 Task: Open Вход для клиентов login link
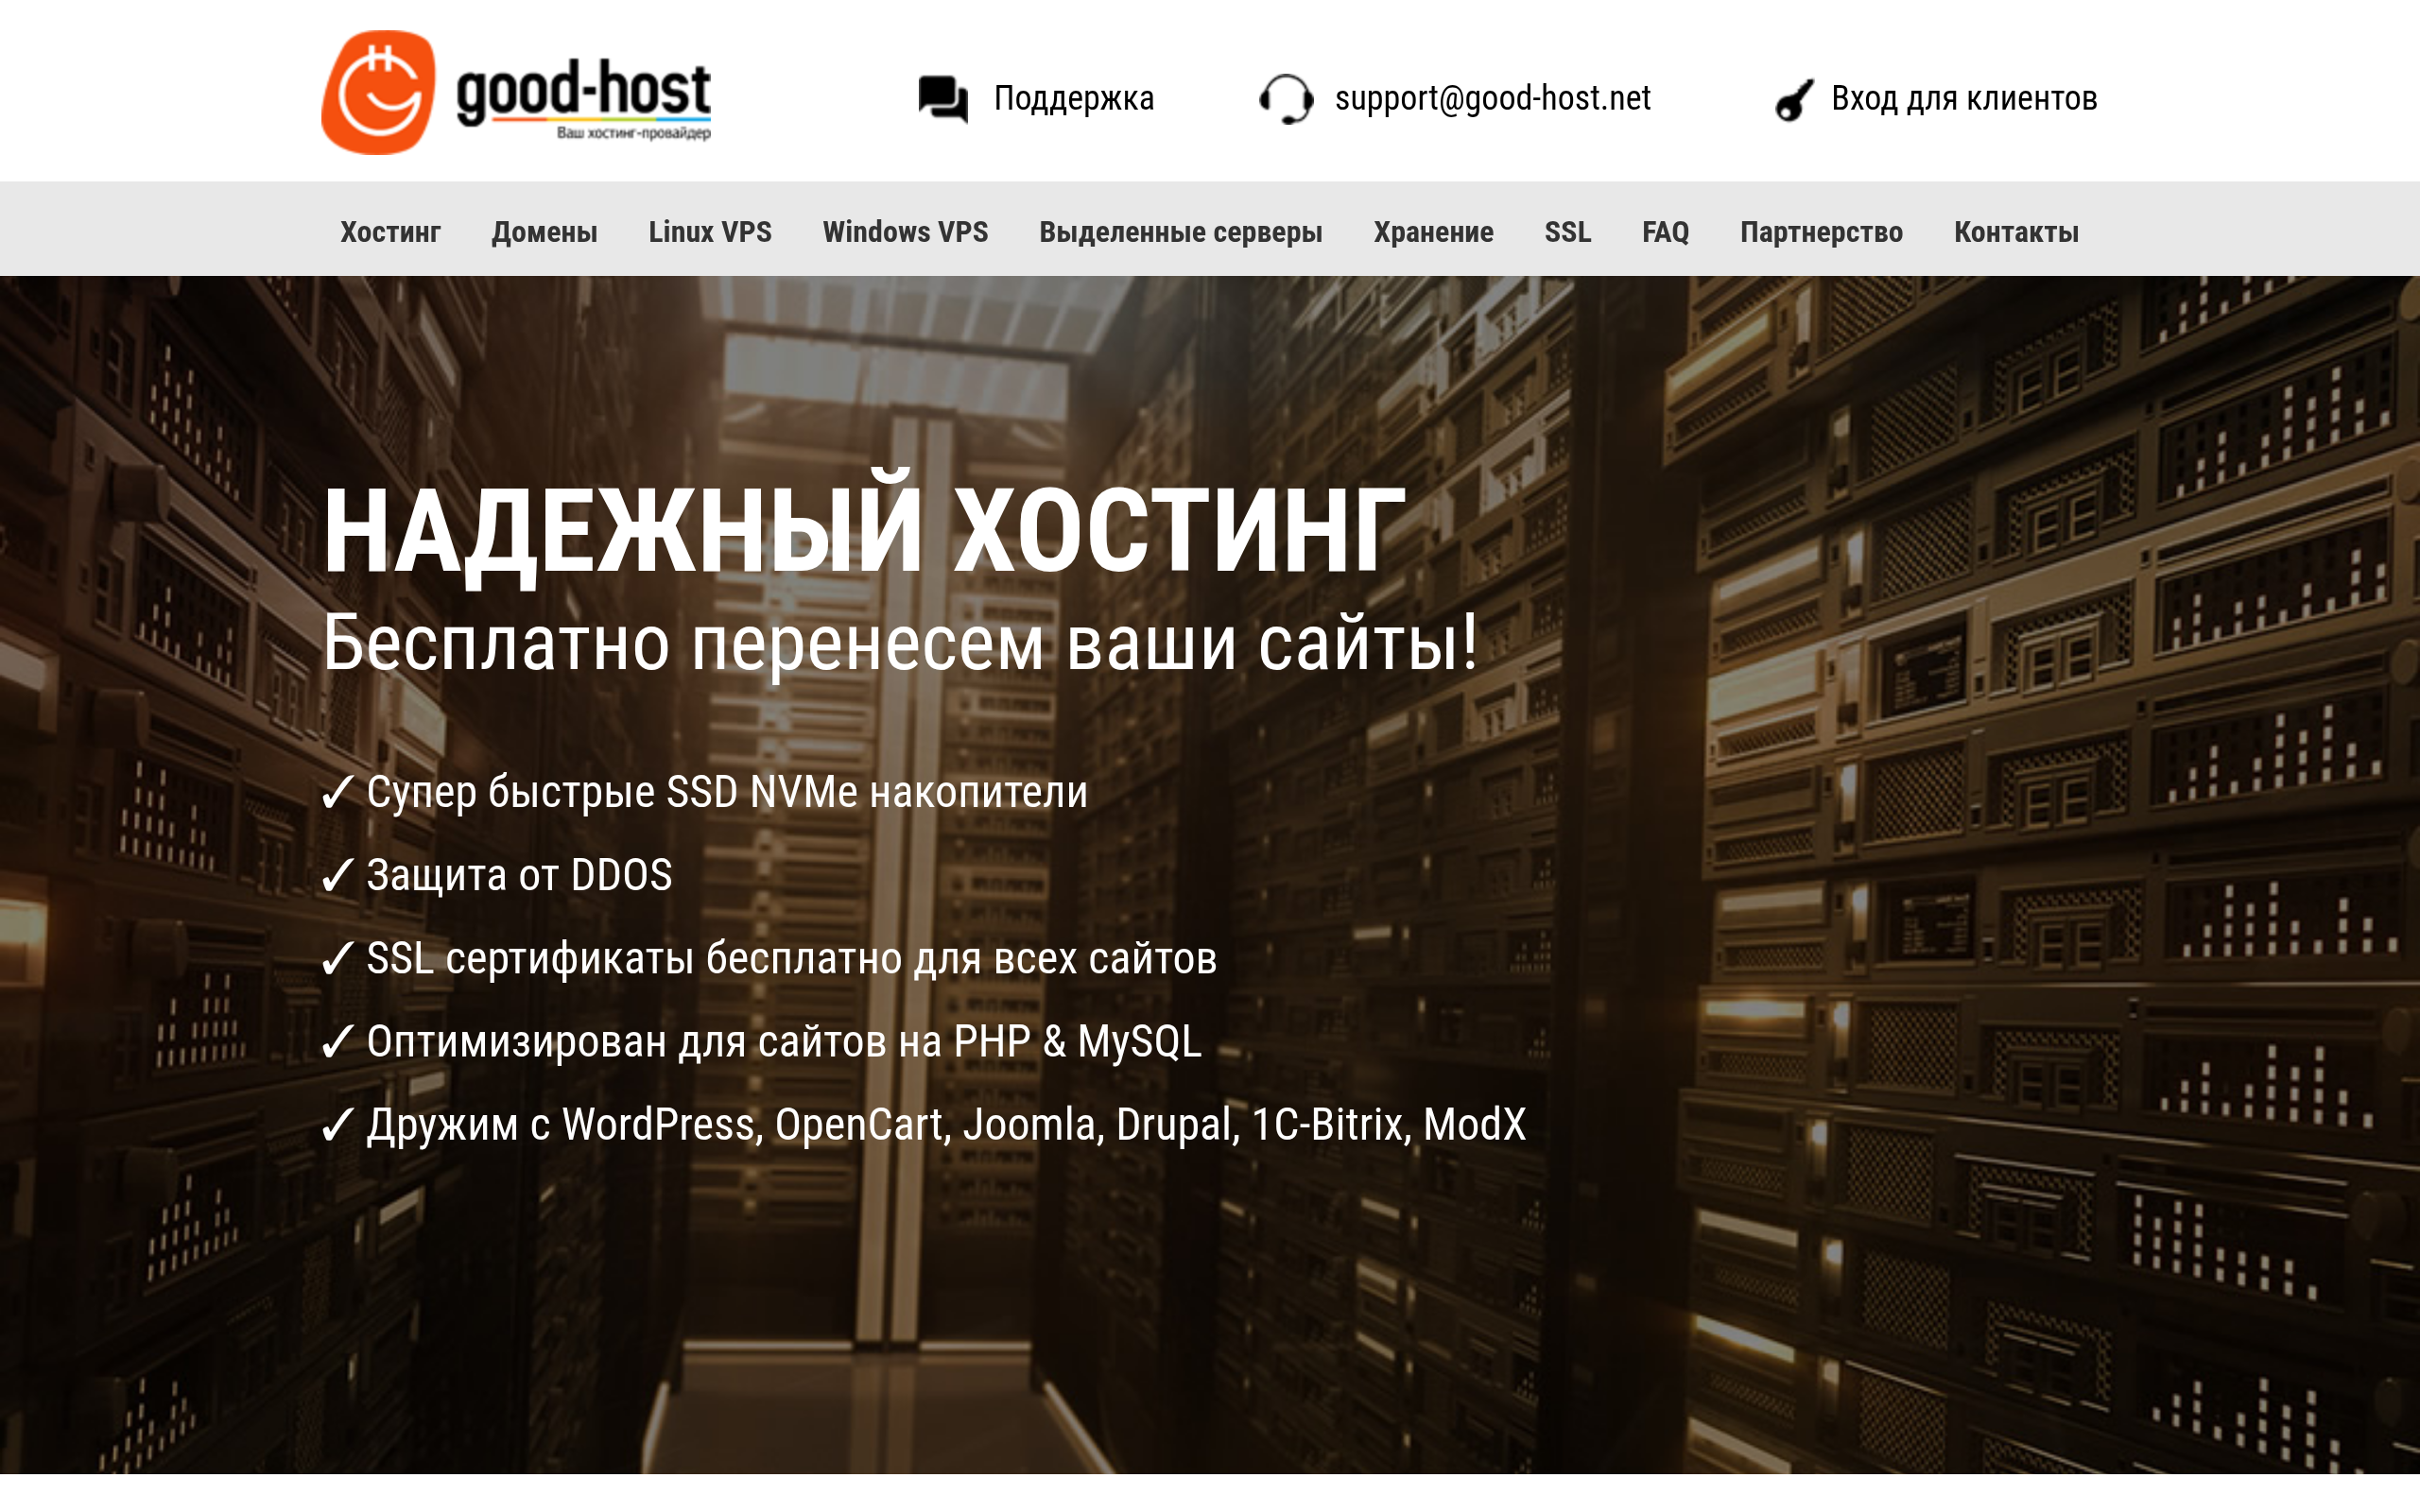click(1964, 98)
